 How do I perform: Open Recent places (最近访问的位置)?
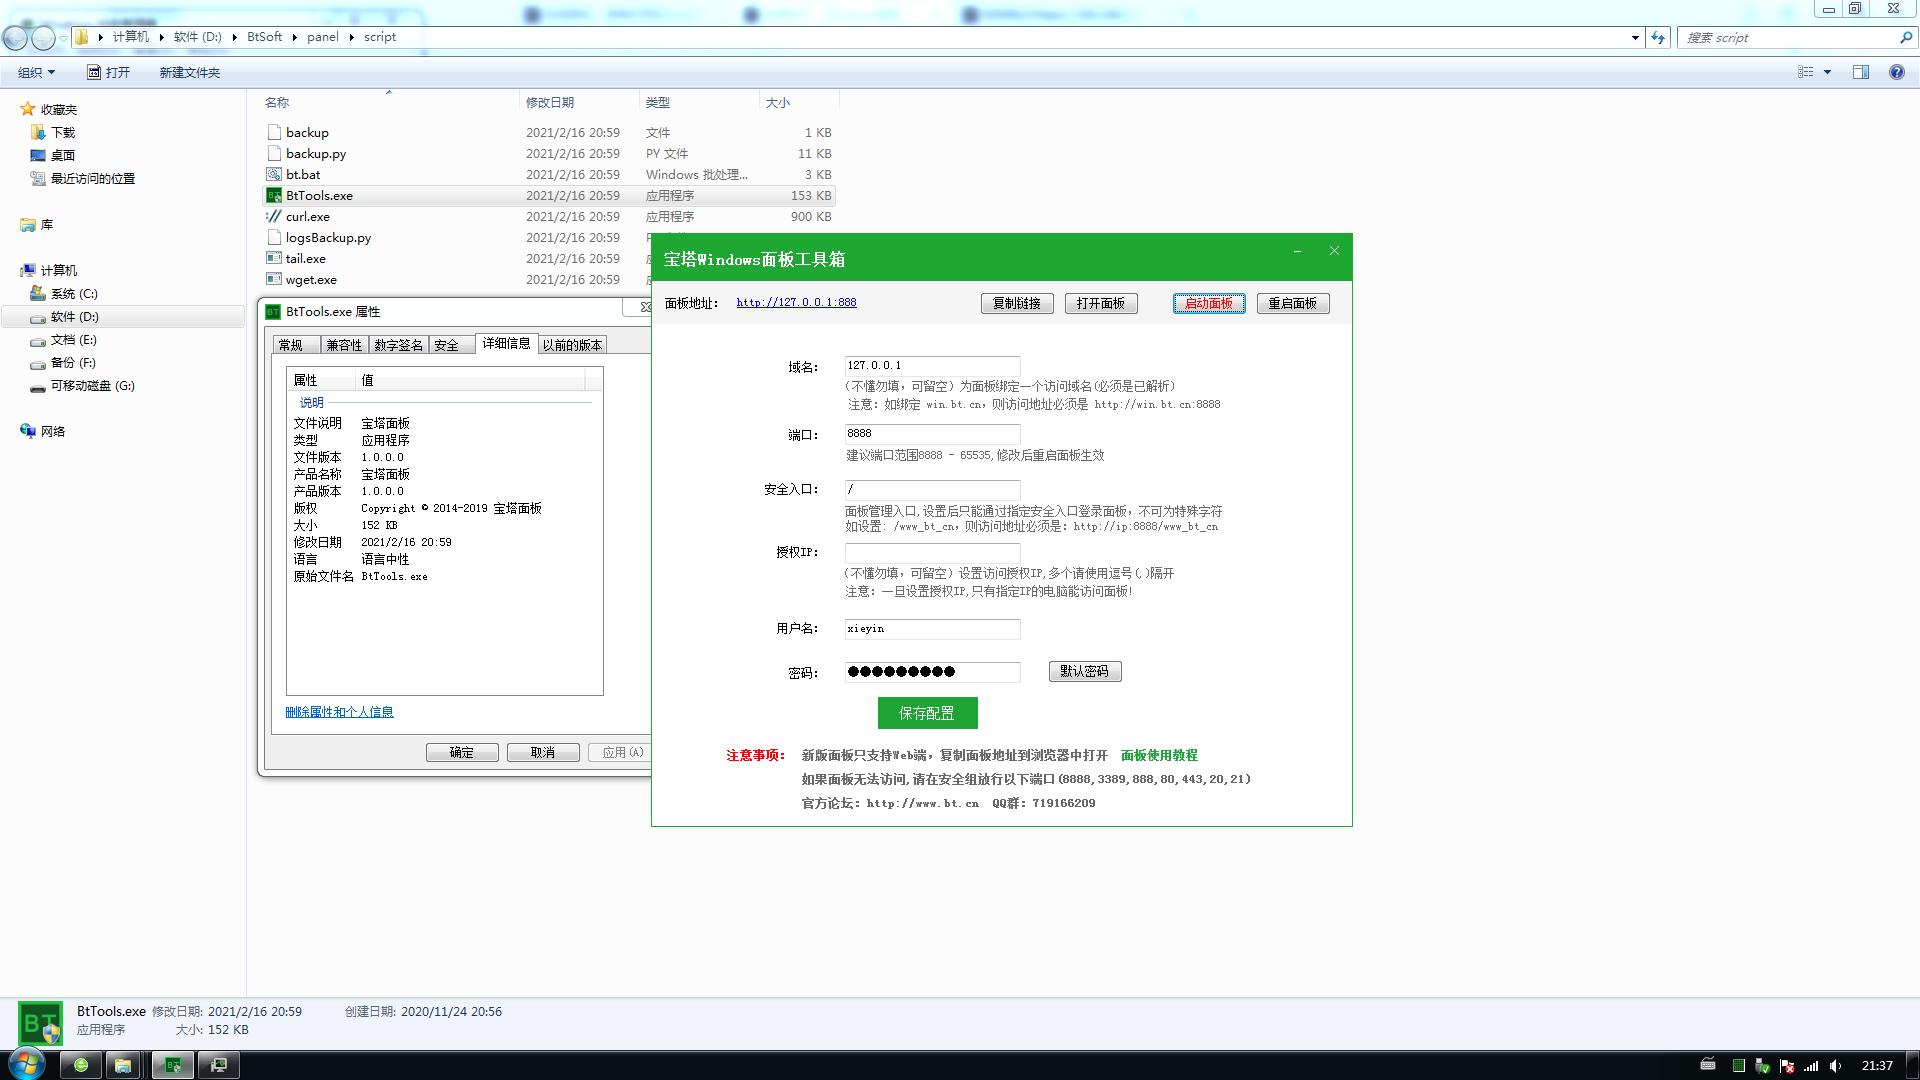click(92, 179)
